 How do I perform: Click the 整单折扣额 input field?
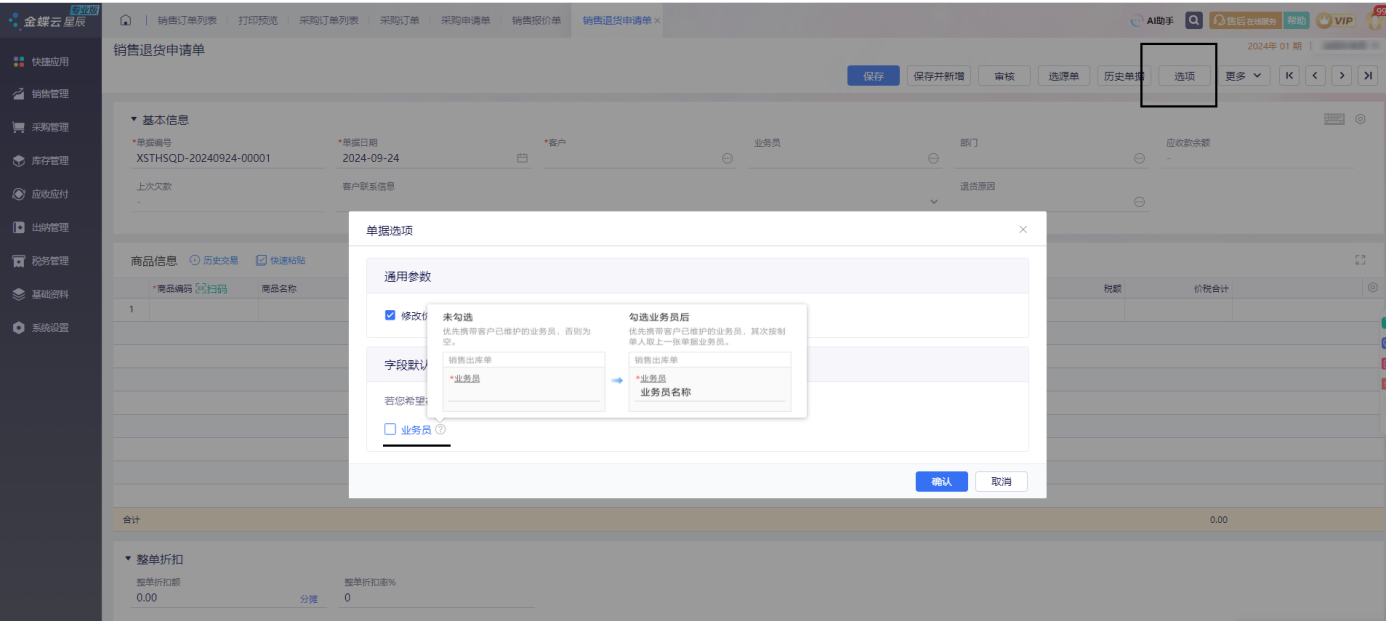[x=214, y=598]
